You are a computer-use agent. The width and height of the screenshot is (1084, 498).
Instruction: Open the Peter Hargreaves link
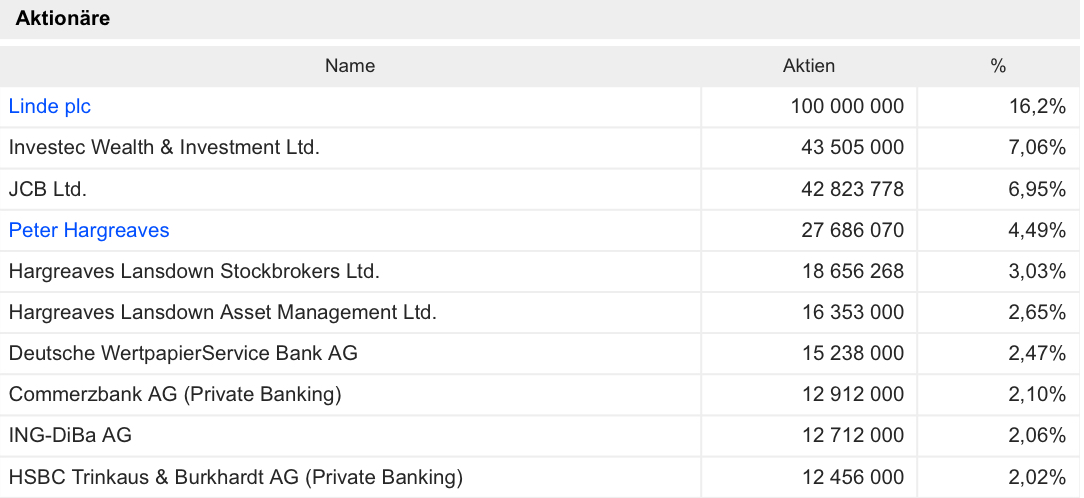pos(89,230)
